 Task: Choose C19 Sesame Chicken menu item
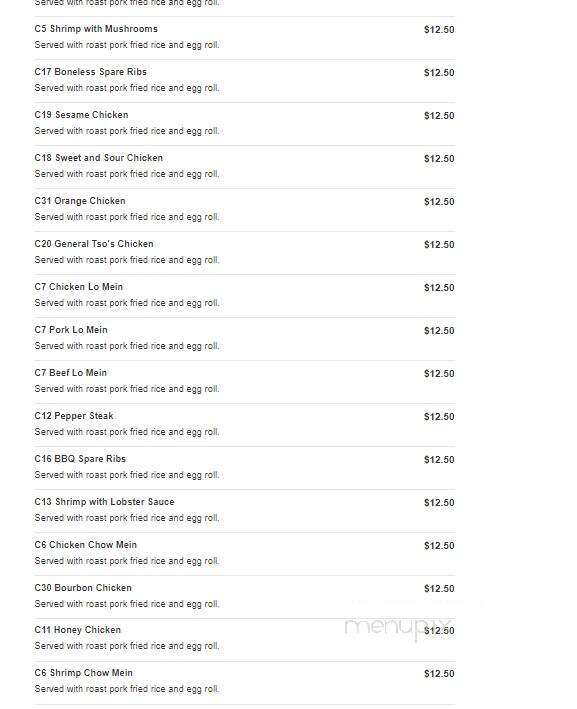[81, 115]
